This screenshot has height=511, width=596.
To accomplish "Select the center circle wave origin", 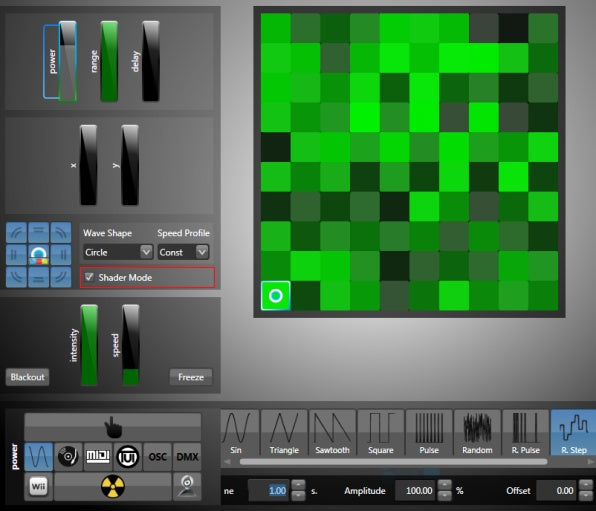I will click(38, 254).
